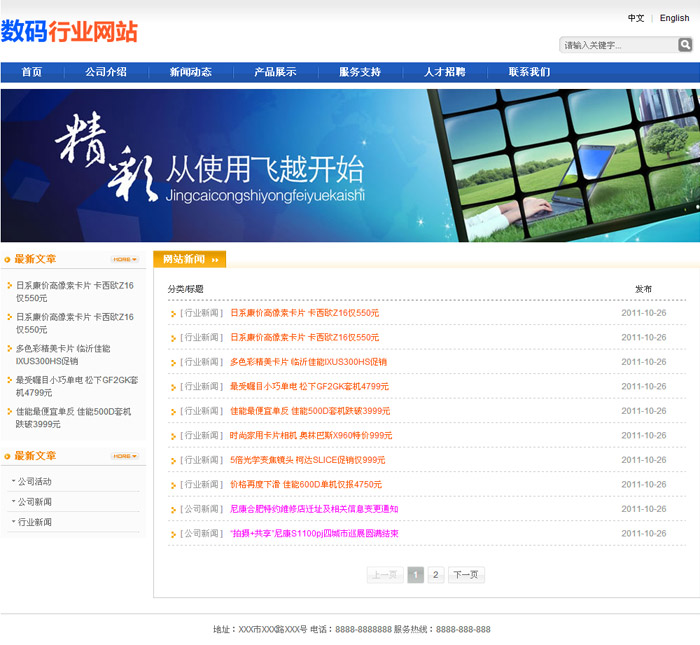Open the 公司介绍 menu item
The image size is (700, 645).
(x=106, y=72)
